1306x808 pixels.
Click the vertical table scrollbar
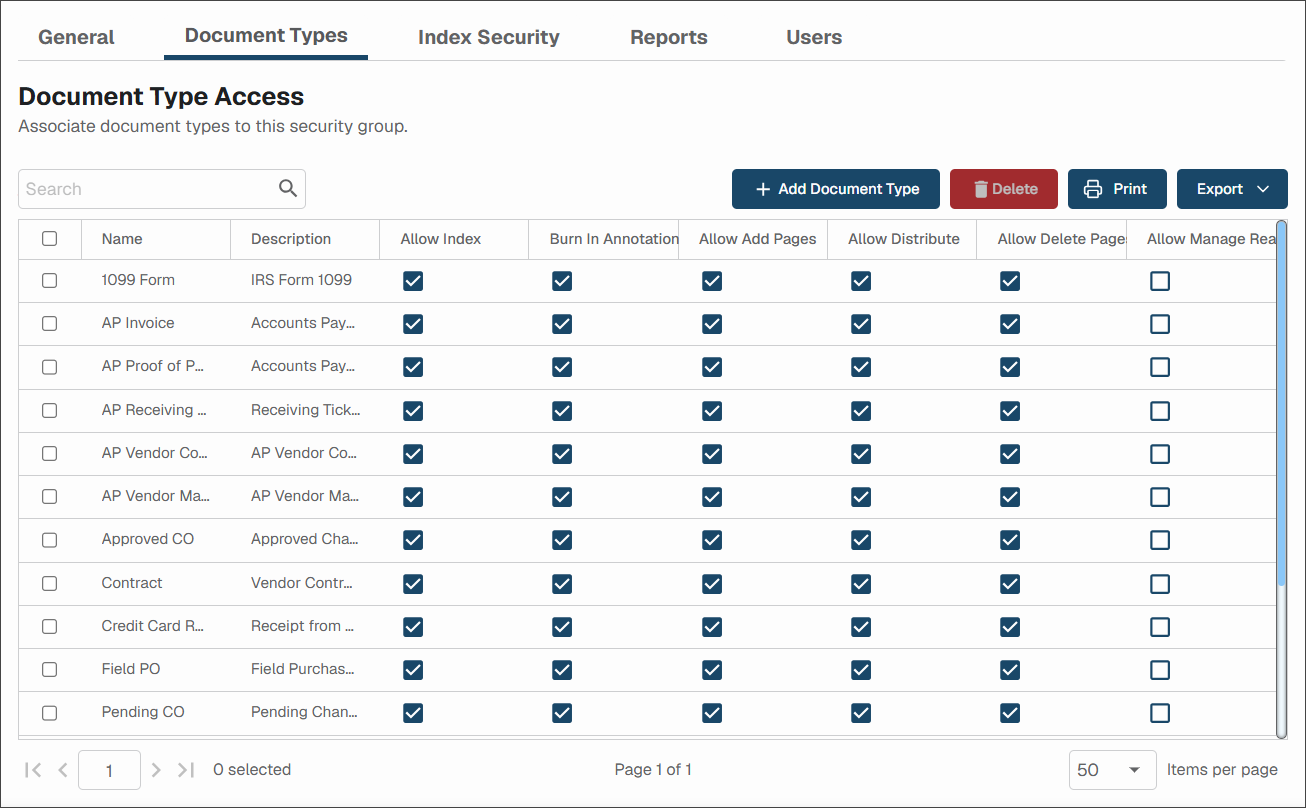click(x=1281, y=404)
